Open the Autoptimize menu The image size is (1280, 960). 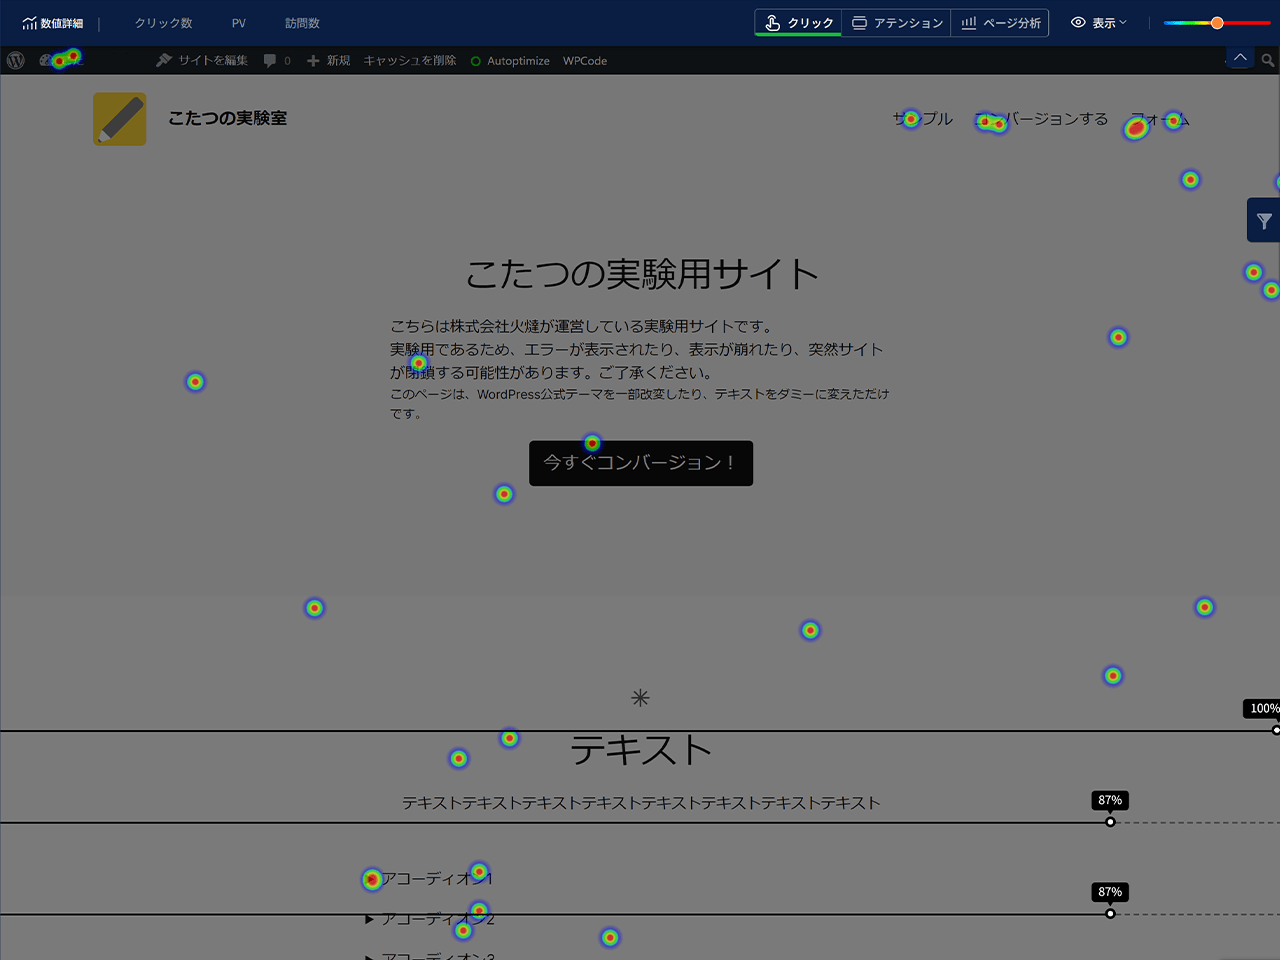click(x=510, y=61)
